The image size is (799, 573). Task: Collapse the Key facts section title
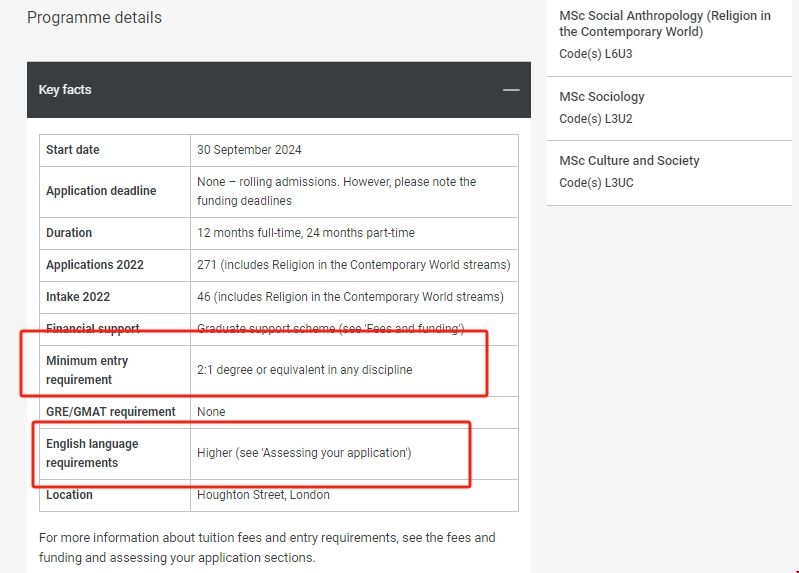[65, 90]
